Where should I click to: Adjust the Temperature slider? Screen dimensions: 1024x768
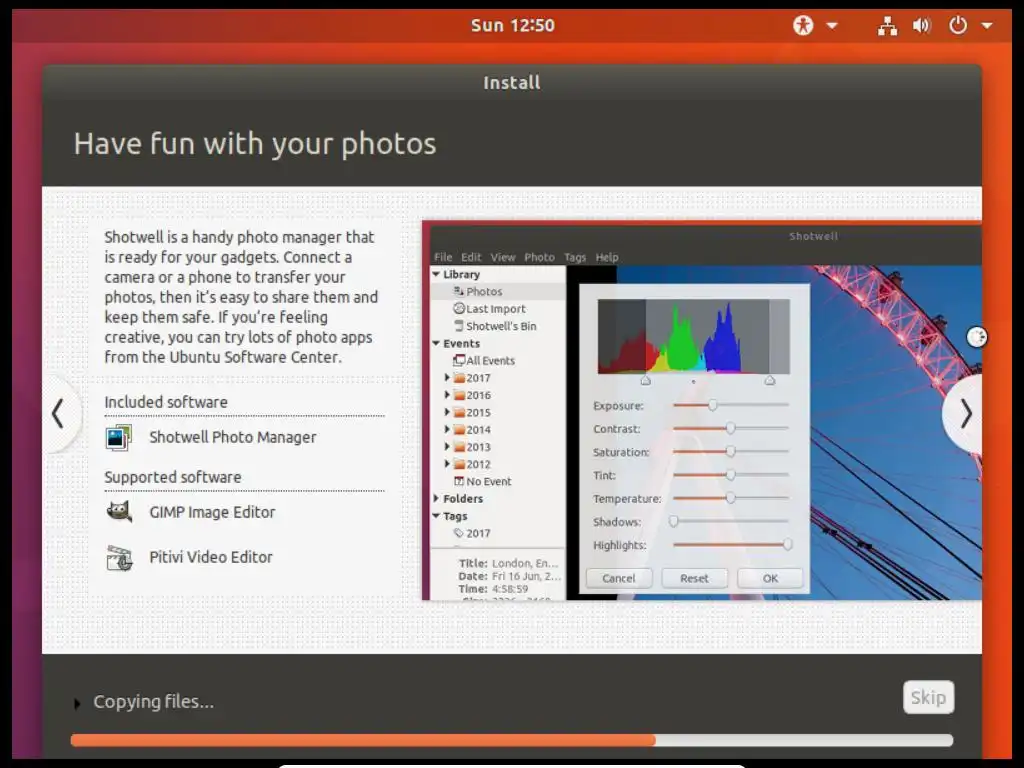click(x=731, y=498)
